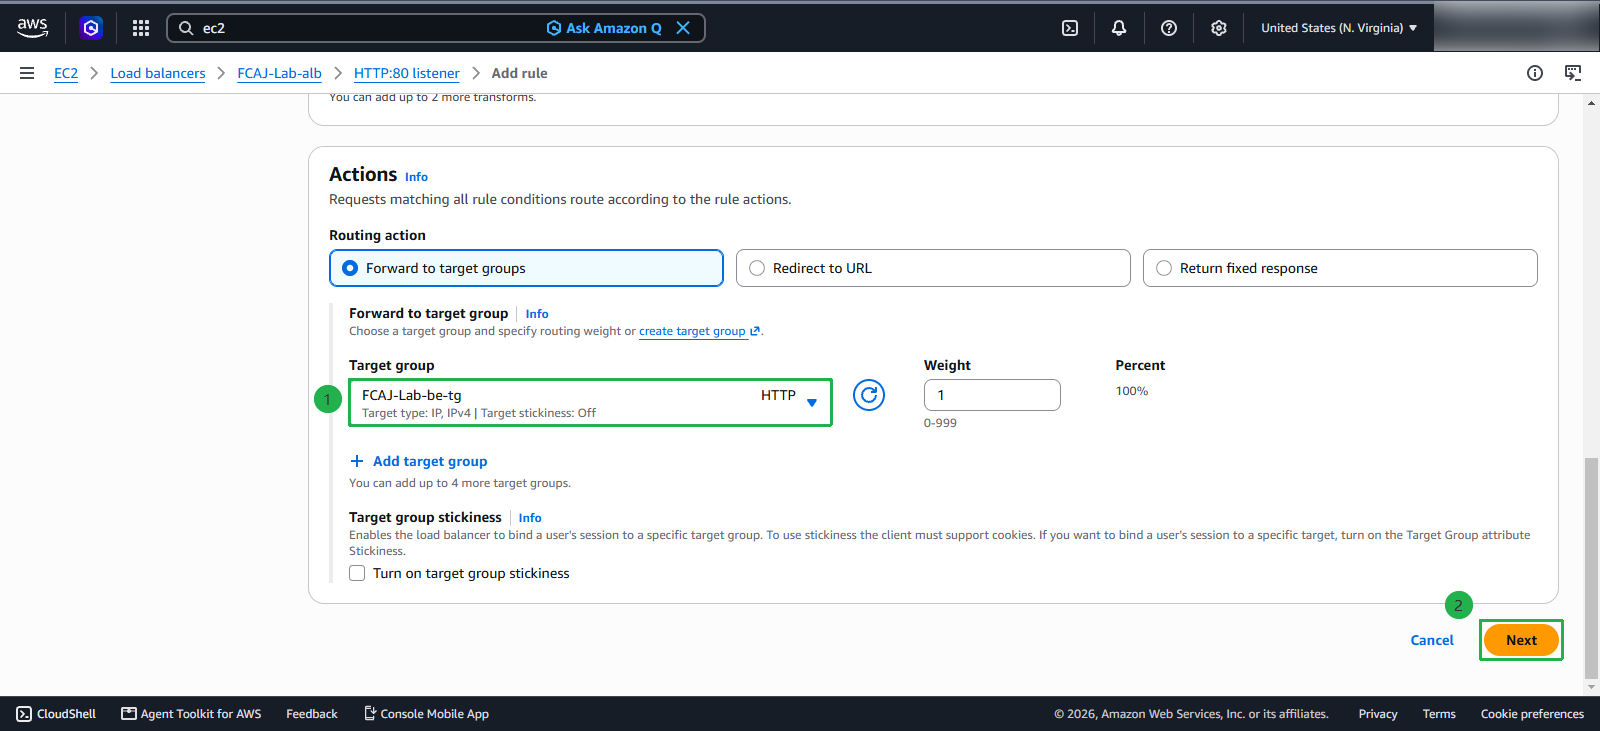
Task: Navigate to Load balancers breadcrumb
Action: point(158,73)
